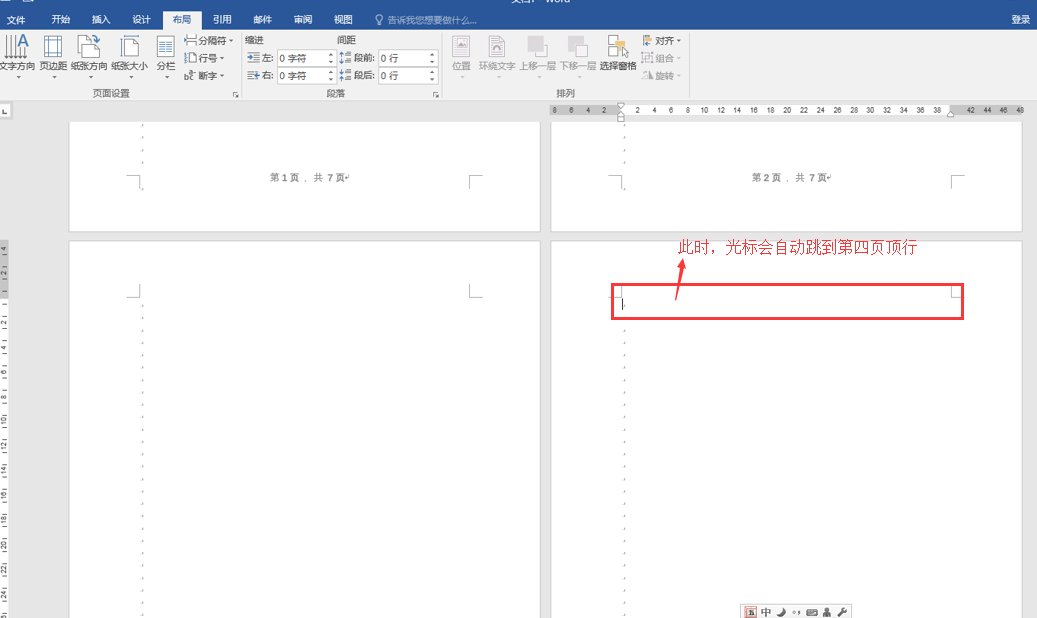
Task: Click the 登录 sign-in link
Action: pos(1020,19)
